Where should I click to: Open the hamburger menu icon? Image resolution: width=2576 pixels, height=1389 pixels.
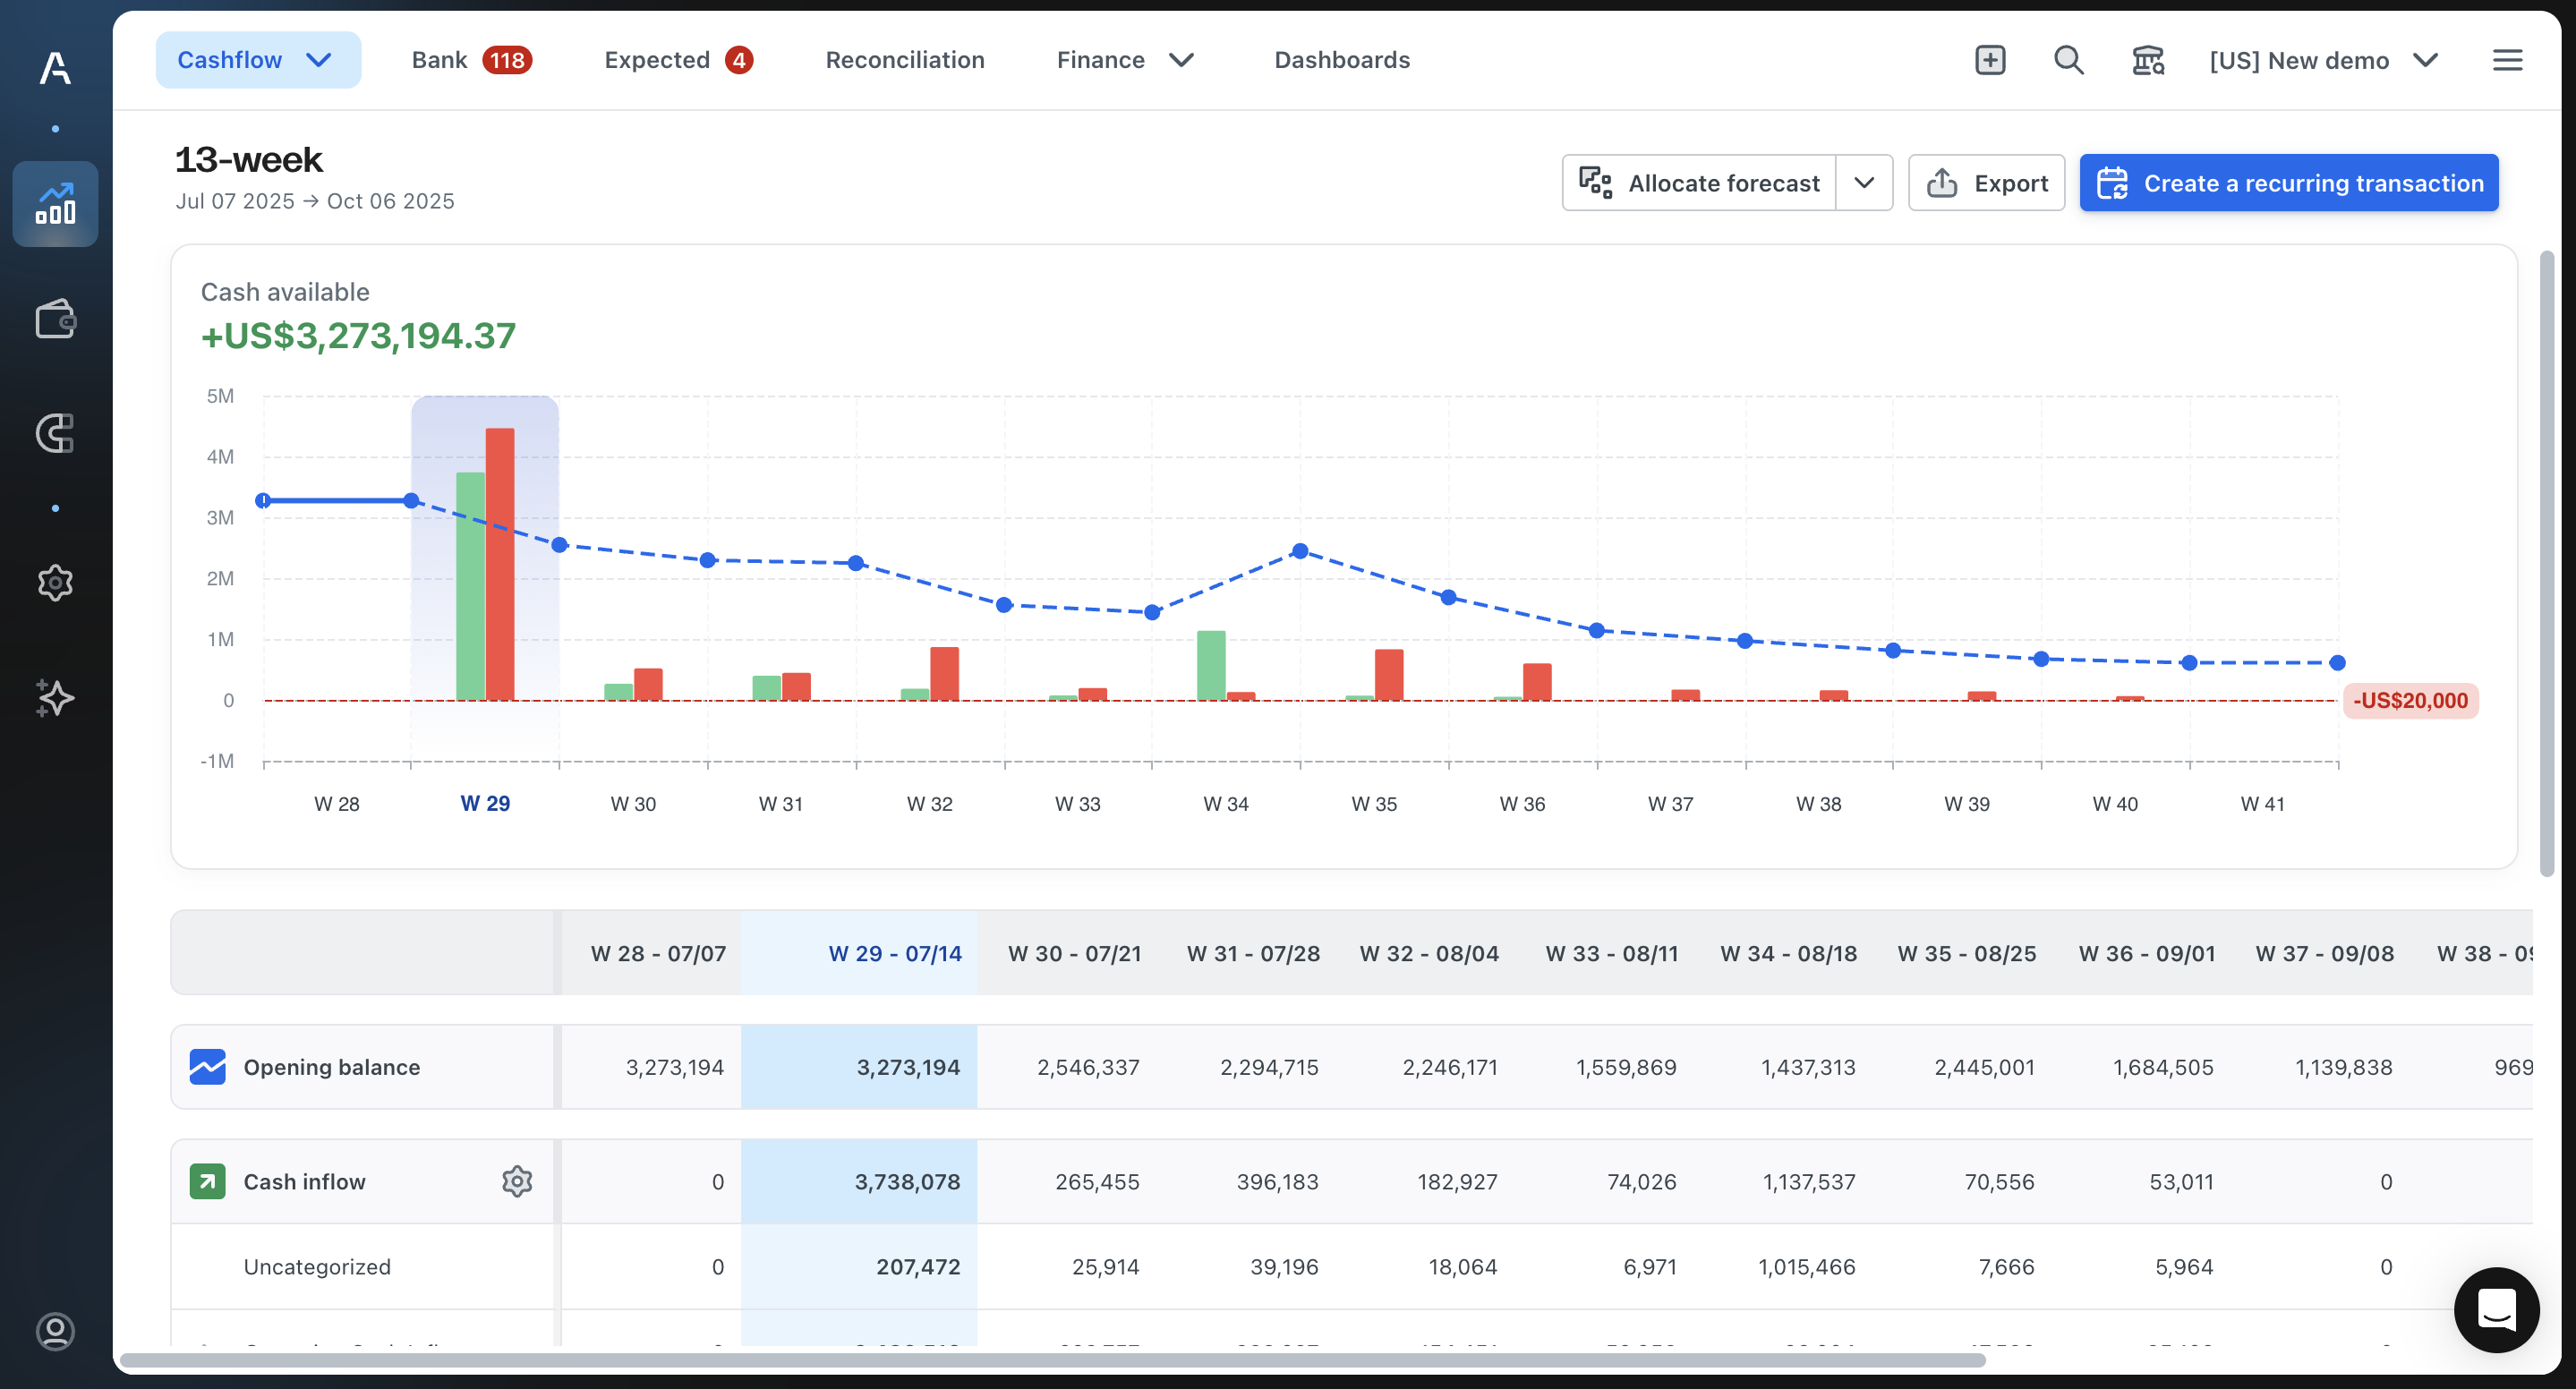point(2507,60)
